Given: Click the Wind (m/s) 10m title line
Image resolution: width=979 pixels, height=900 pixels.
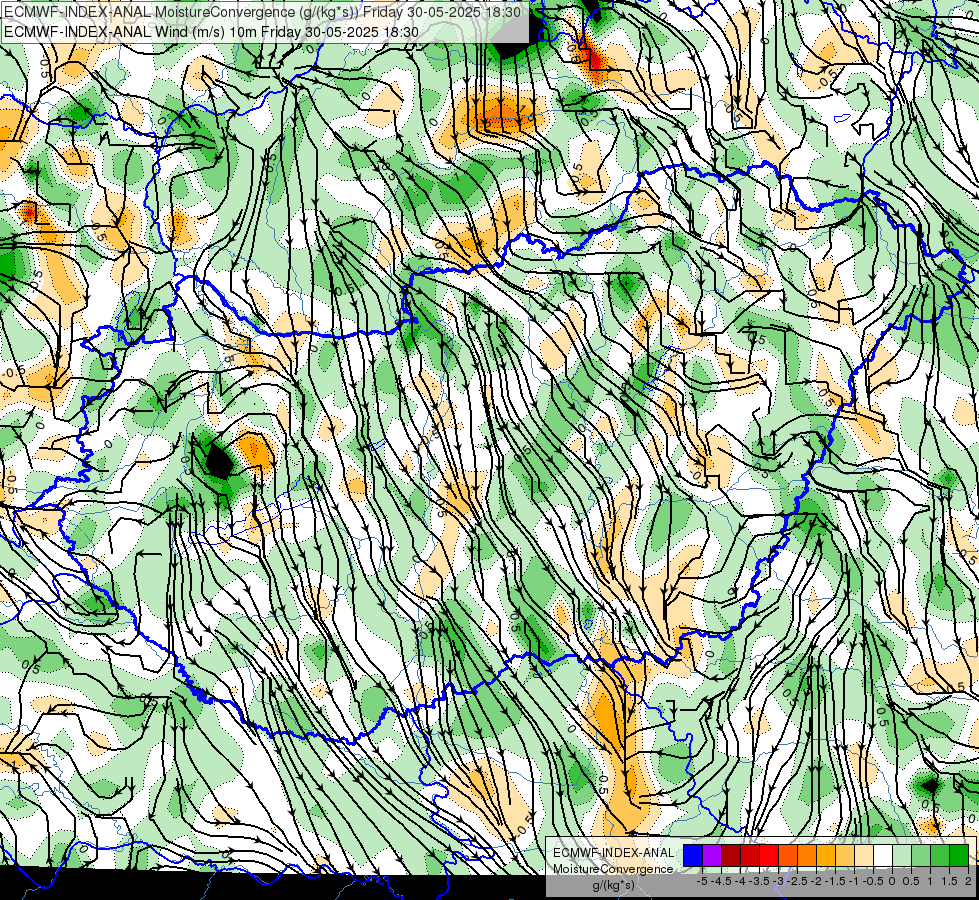Looking at the screenshot, I should (x=210, y=31).
